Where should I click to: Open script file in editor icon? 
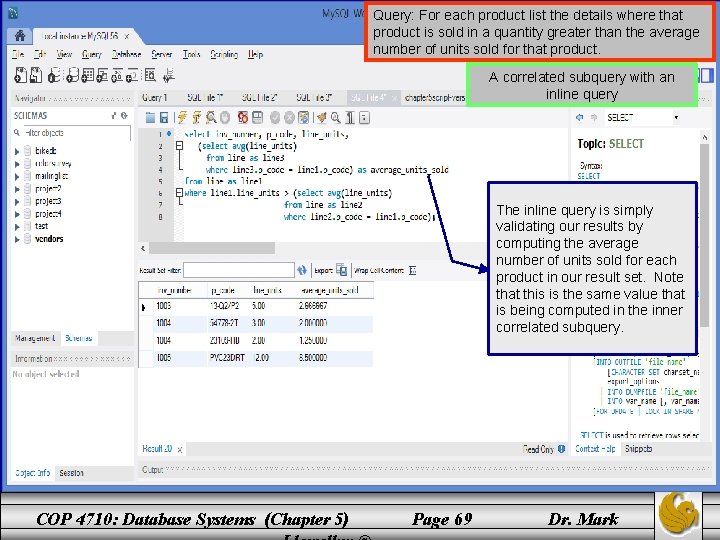[150, 118]
